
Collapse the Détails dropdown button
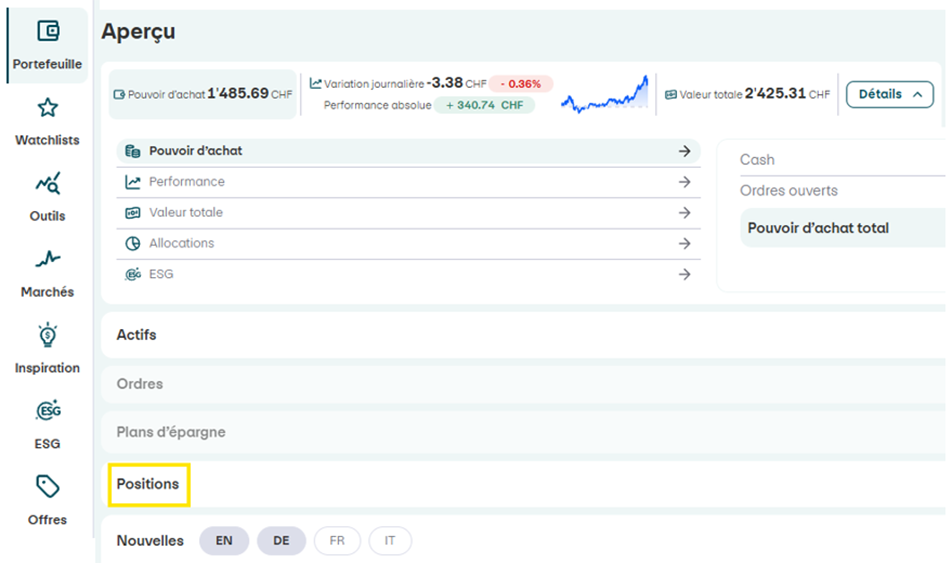click(889, 95)
